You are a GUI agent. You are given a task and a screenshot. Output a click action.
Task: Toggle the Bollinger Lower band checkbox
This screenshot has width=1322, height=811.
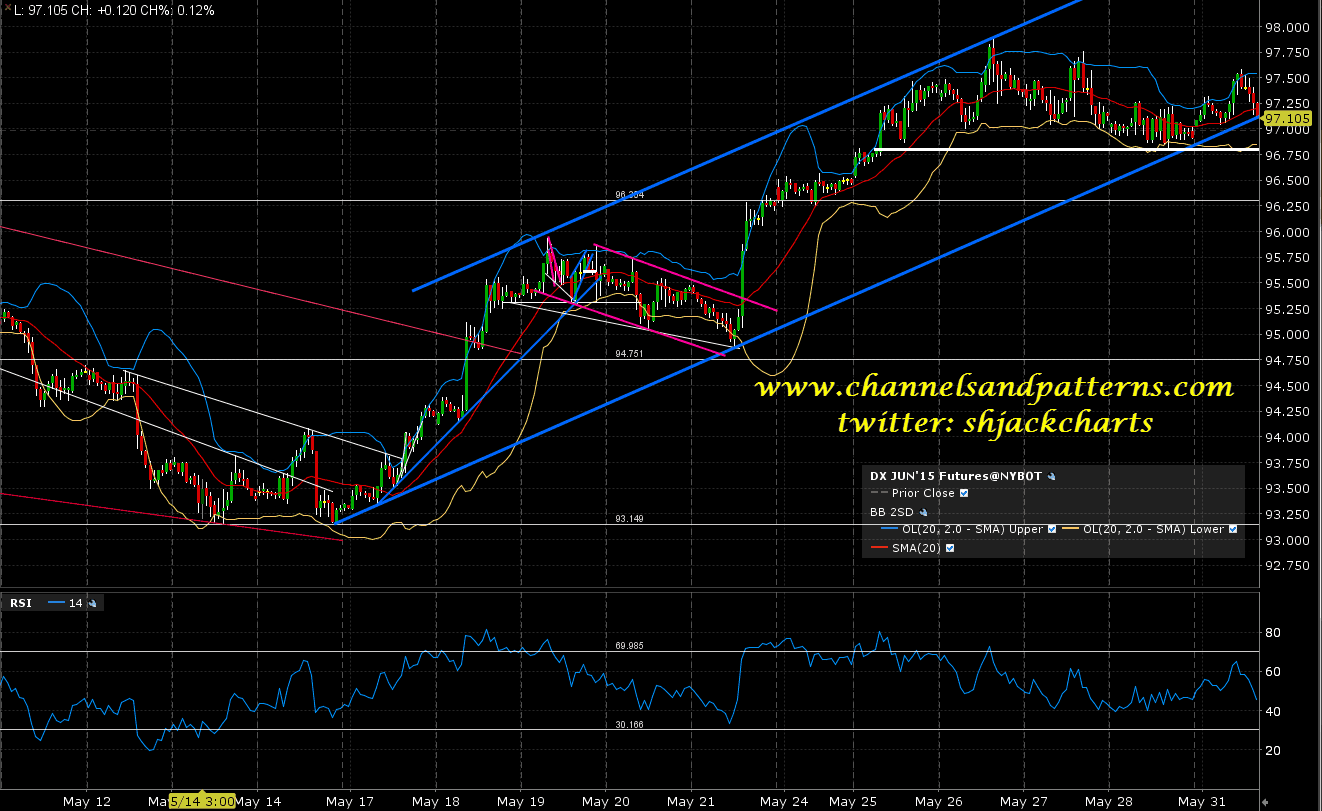click(x=1233, y=529)
